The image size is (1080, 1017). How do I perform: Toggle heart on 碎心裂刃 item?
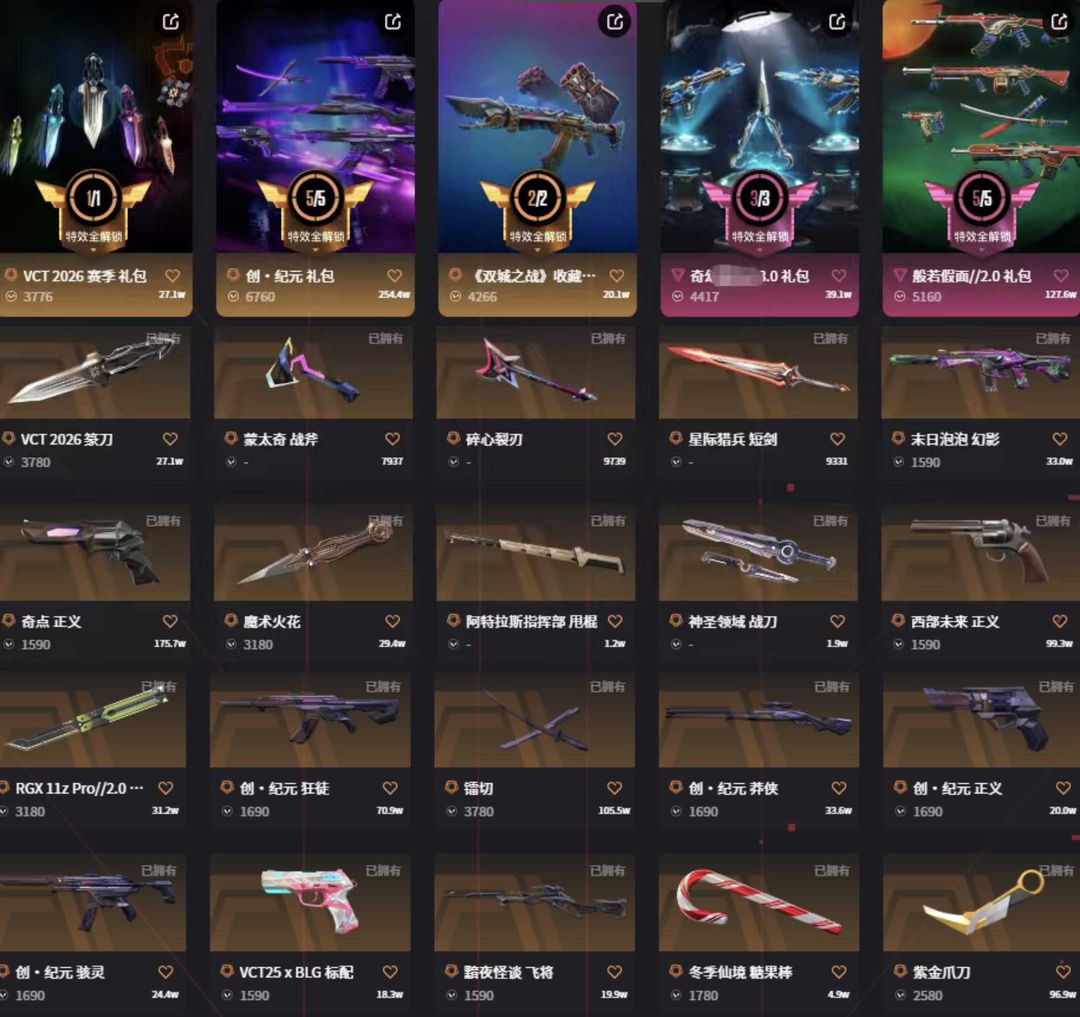tap(615, 439)
